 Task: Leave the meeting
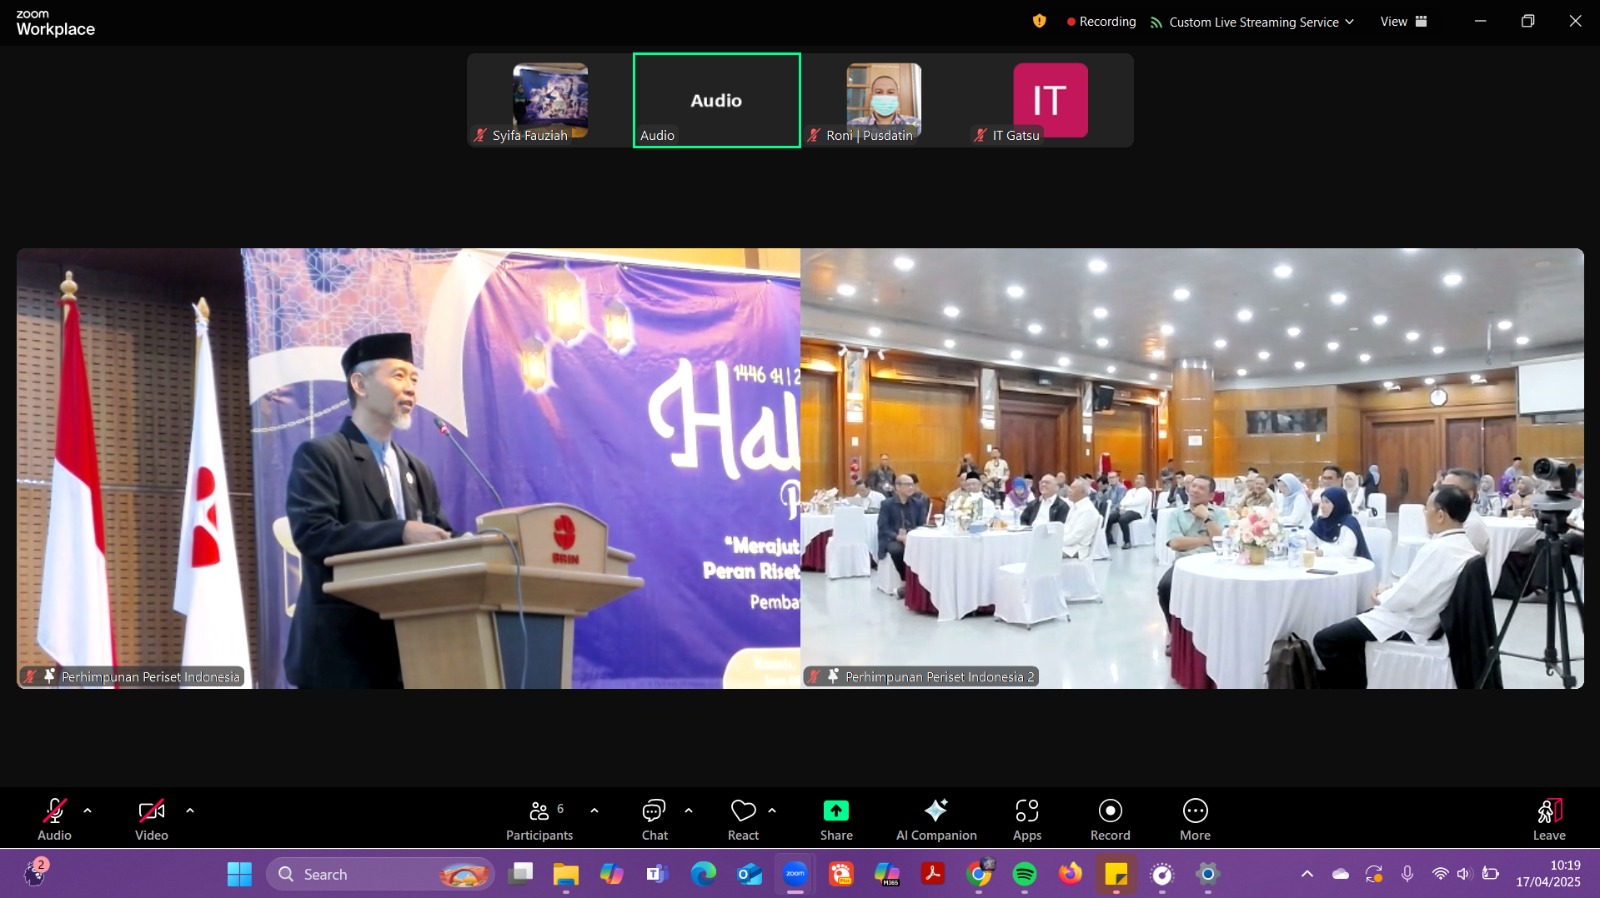tap(1549, 819)
